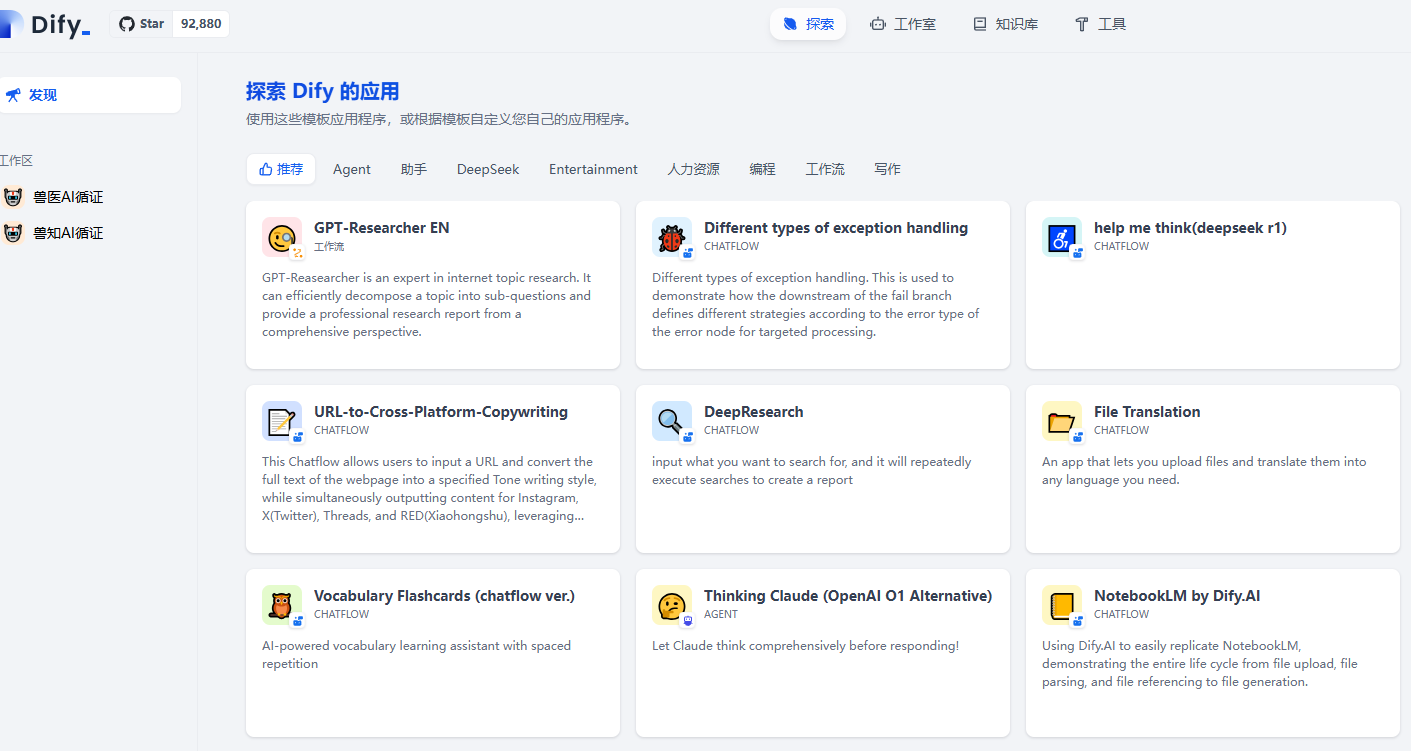The height and width of the screenshot is (751, 1411).
Task: Click the Thinking Claude thinking-face icon
Action: pyautogui.click(x=672, y=605)
